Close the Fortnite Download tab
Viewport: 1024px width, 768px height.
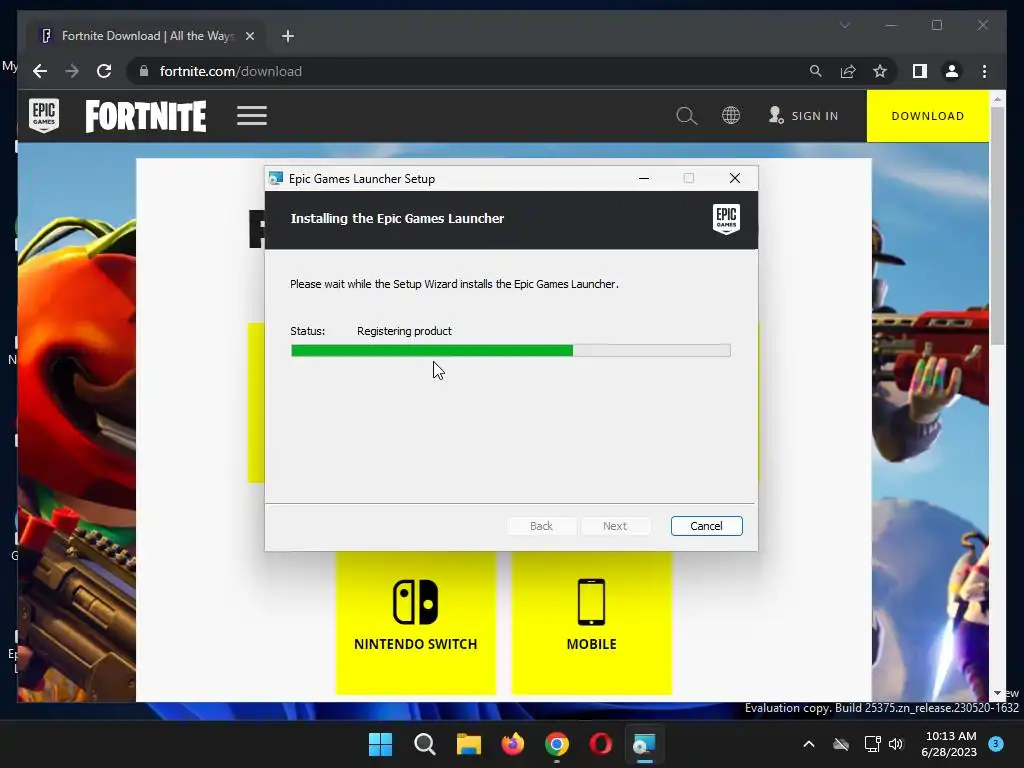pyautogui.click(x=249, y=36)
